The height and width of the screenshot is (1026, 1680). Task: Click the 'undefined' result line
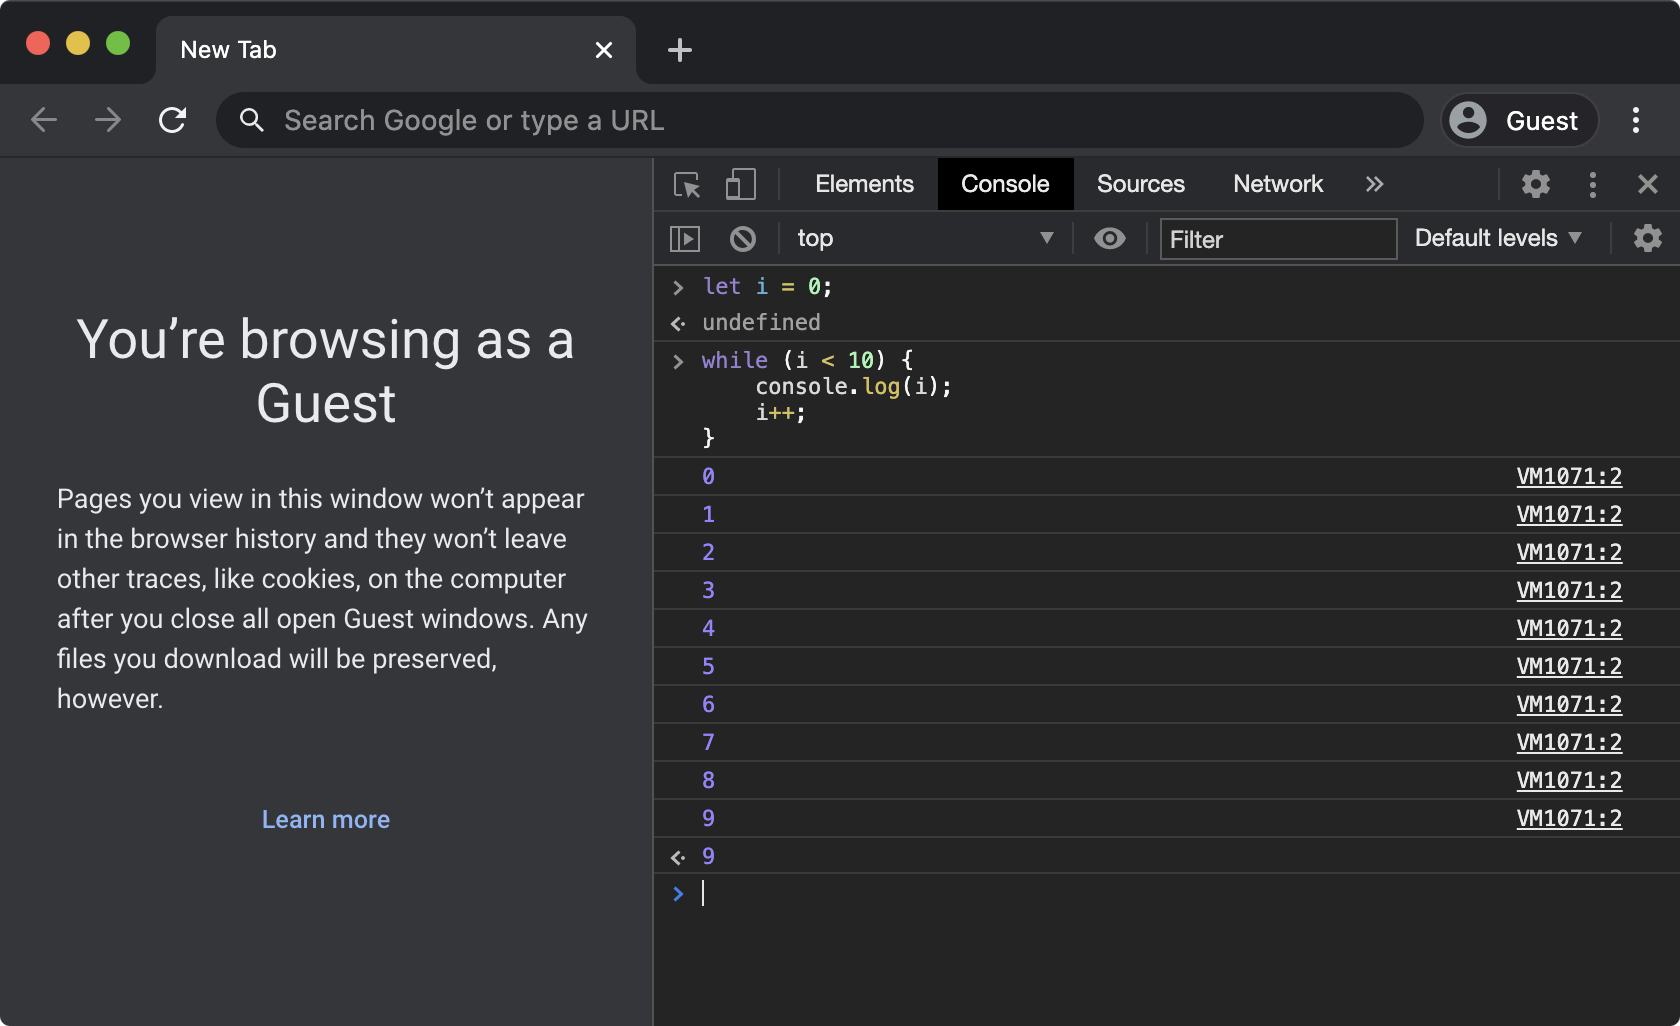click(761, 323)
